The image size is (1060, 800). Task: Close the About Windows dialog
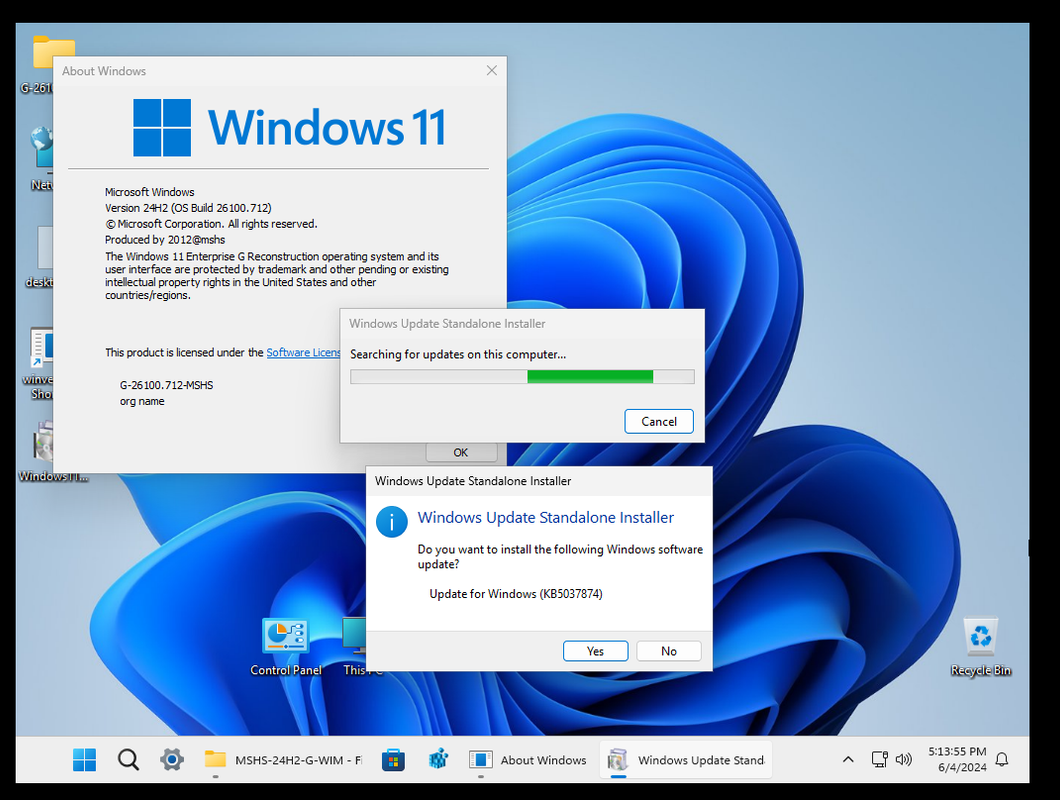pyautogui.click(x=491, y=70)
